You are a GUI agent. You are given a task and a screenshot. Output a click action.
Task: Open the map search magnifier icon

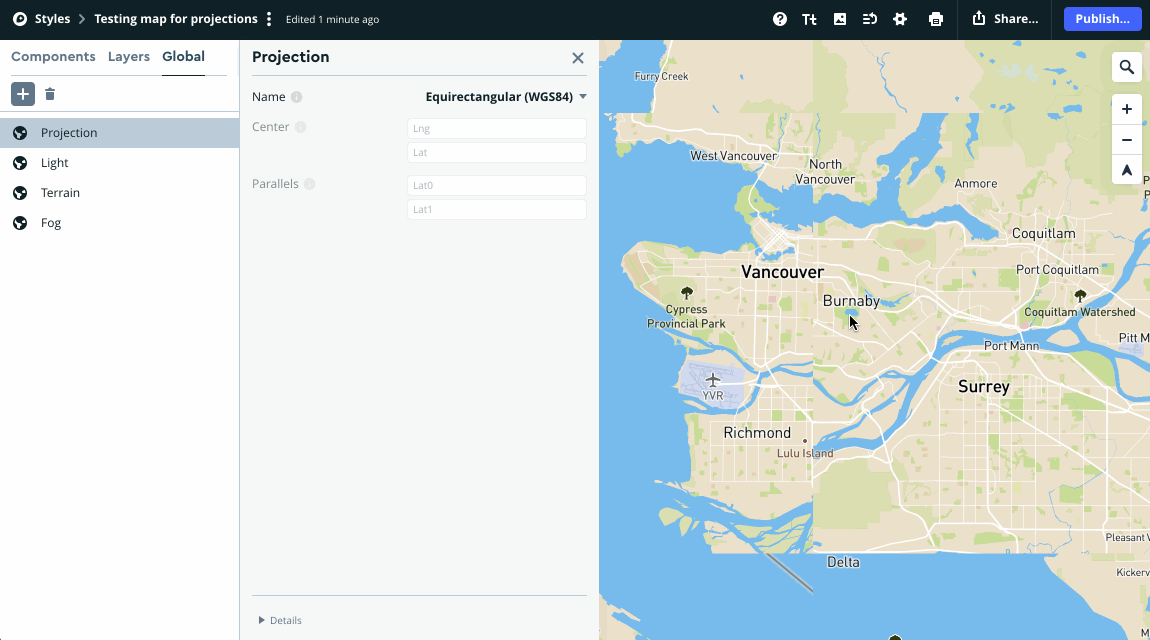1127,66
